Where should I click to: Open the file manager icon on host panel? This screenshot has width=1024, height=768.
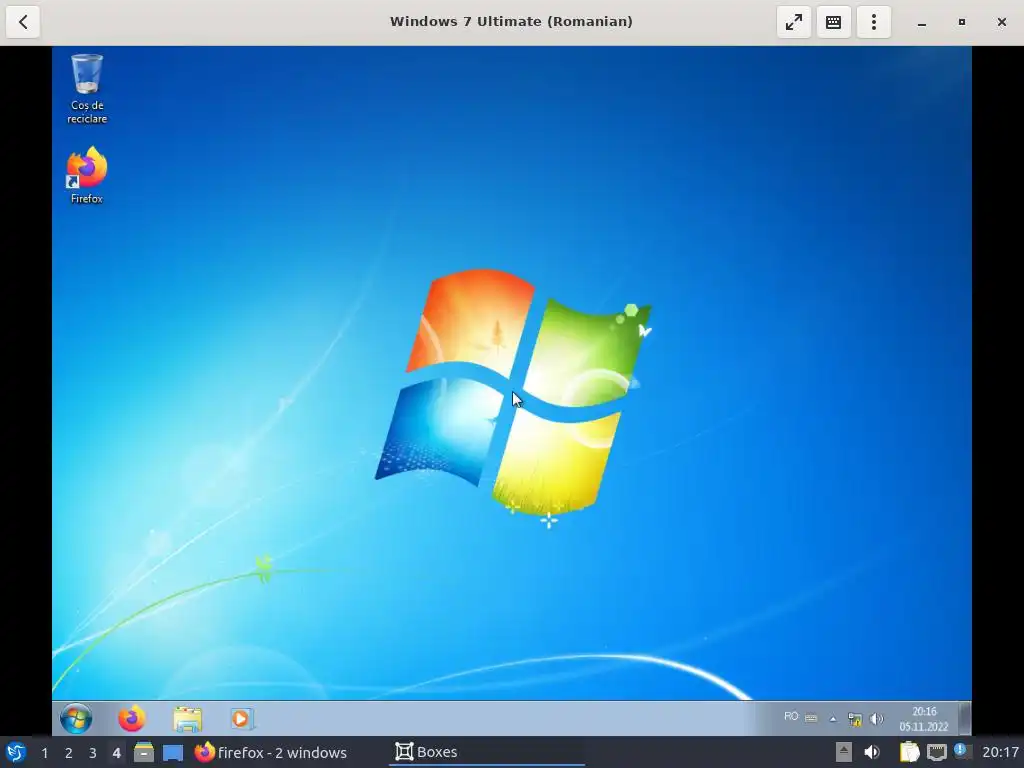(x=144, y=752)
